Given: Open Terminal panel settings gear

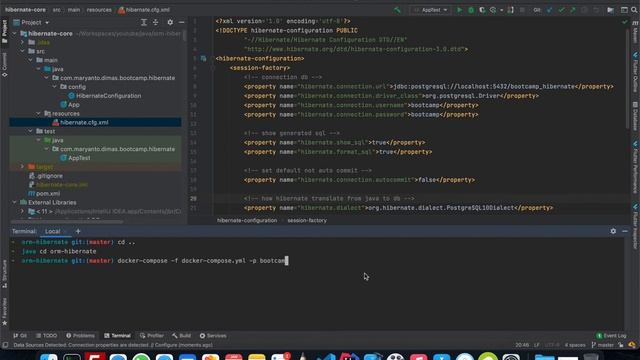Looking at the screenshot, I should tap(613, 231).
